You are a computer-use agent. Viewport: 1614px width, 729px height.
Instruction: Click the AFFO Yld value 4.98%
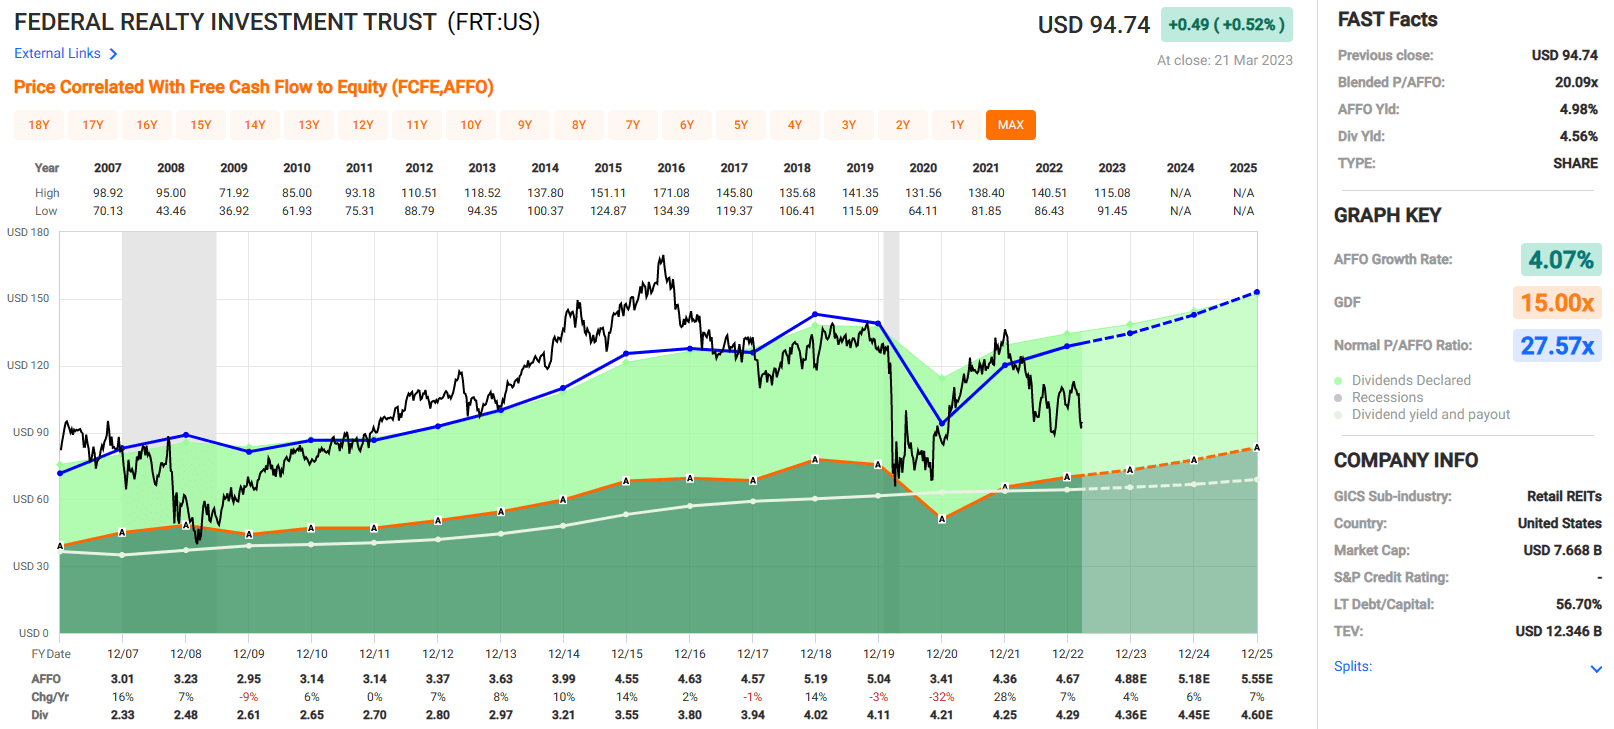point(1579,109)
